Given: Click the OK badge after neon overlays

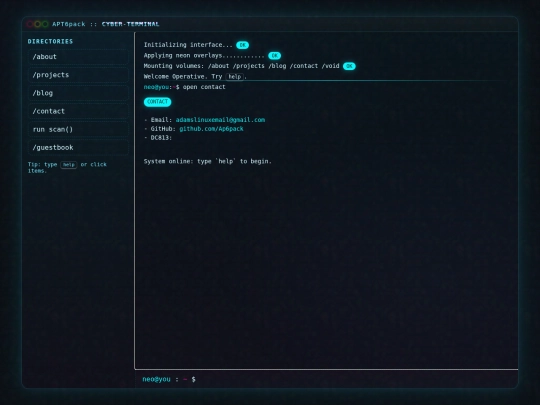Looking at the screenshot, I should point(274,55).
